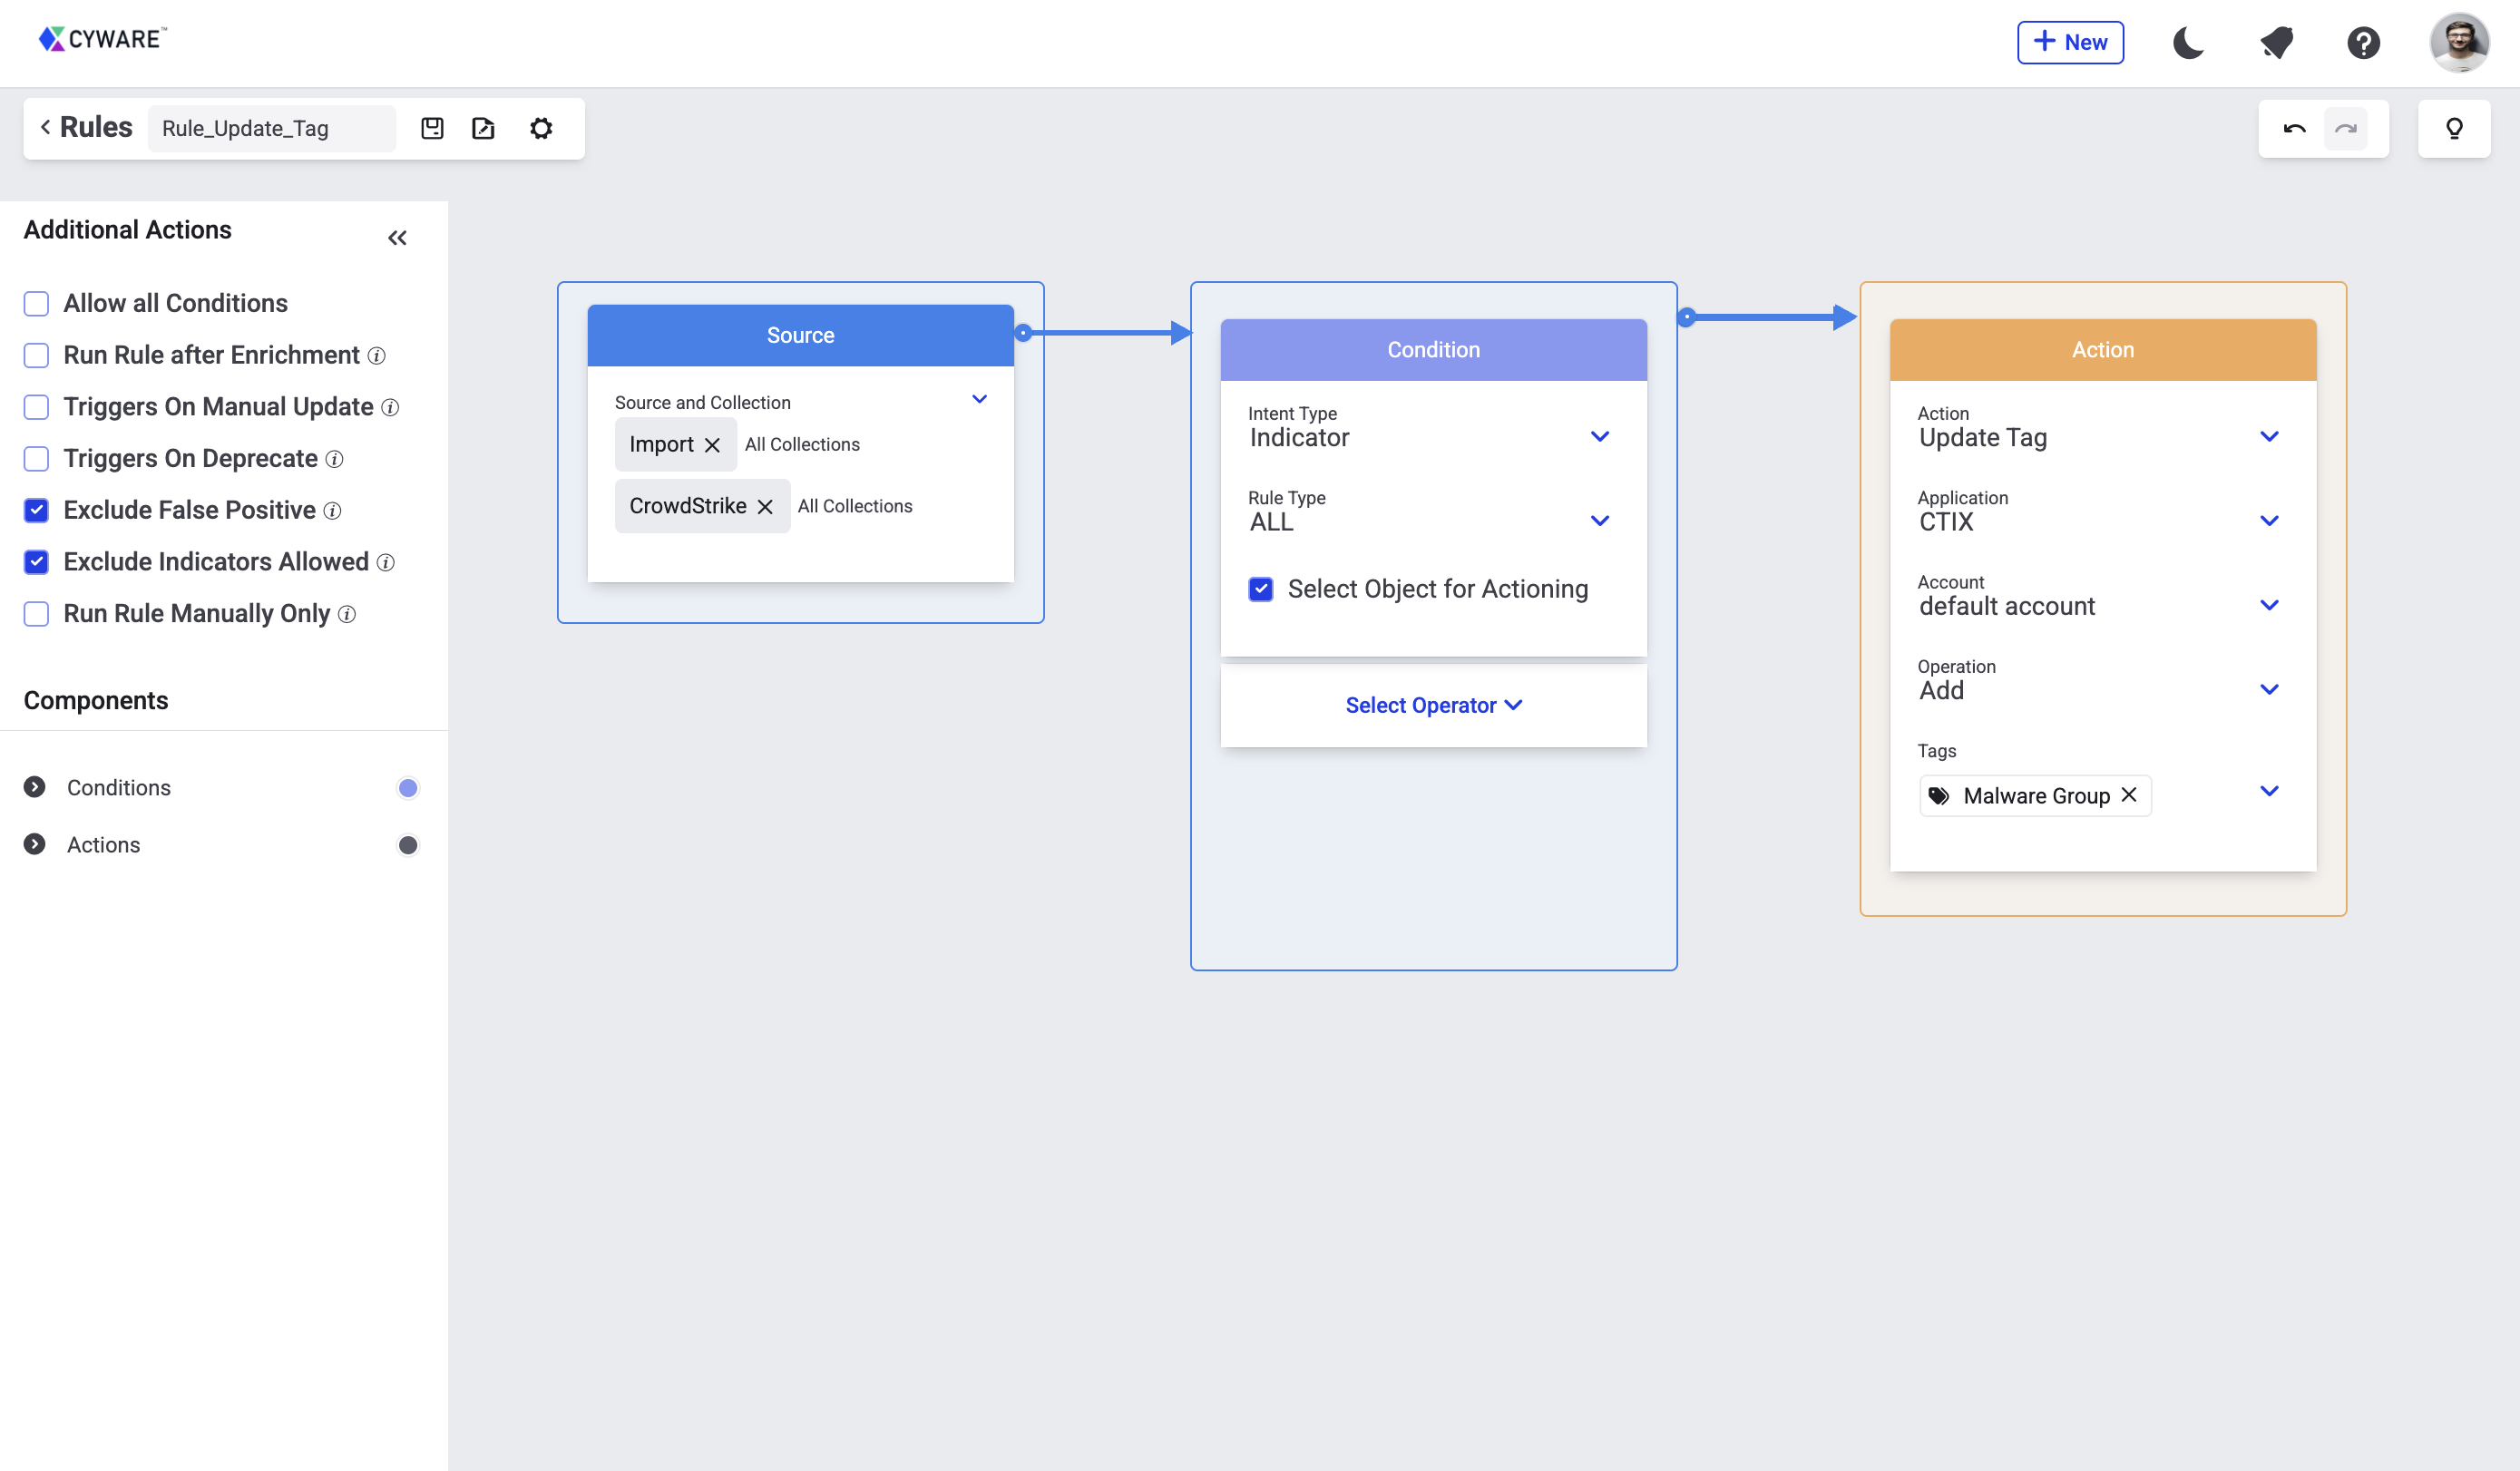Viewport: 2520px width, 1471px height.
Task: Open the Intent Type dropdown
Action: click(1599, 437)
